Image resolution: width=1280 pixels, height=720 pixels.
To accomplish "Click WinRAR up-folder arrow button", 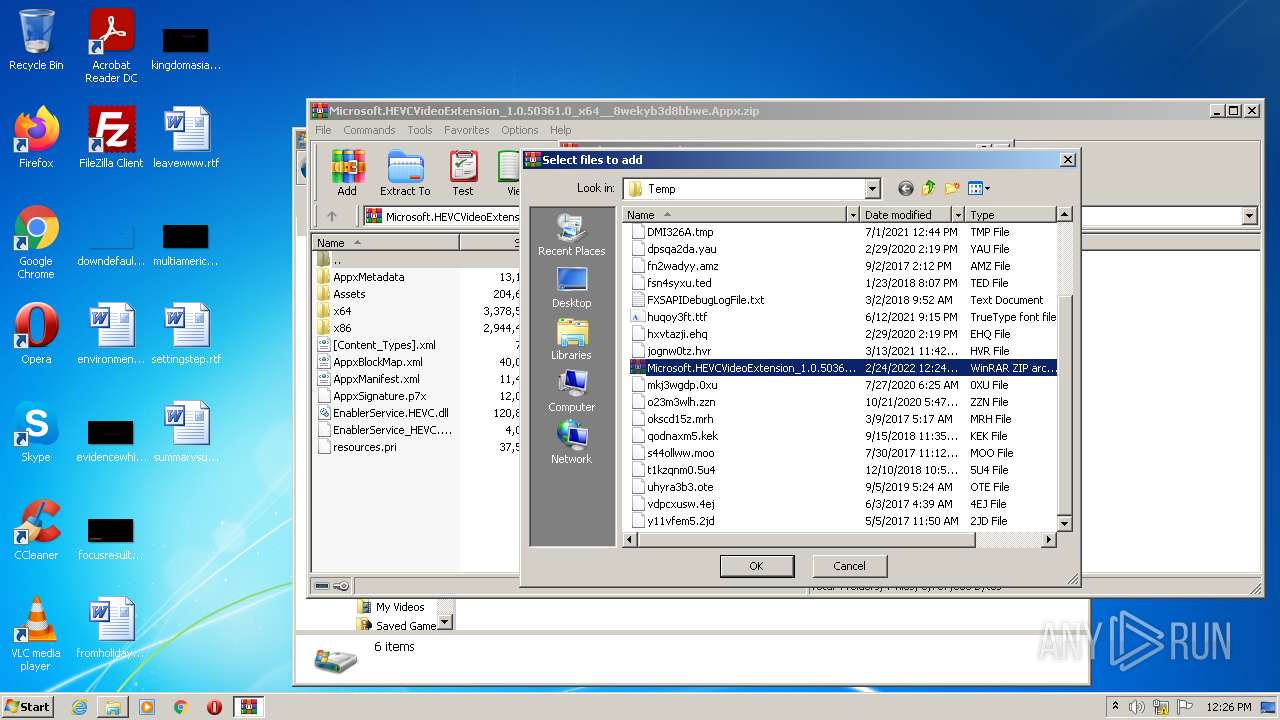I will 332,216.
